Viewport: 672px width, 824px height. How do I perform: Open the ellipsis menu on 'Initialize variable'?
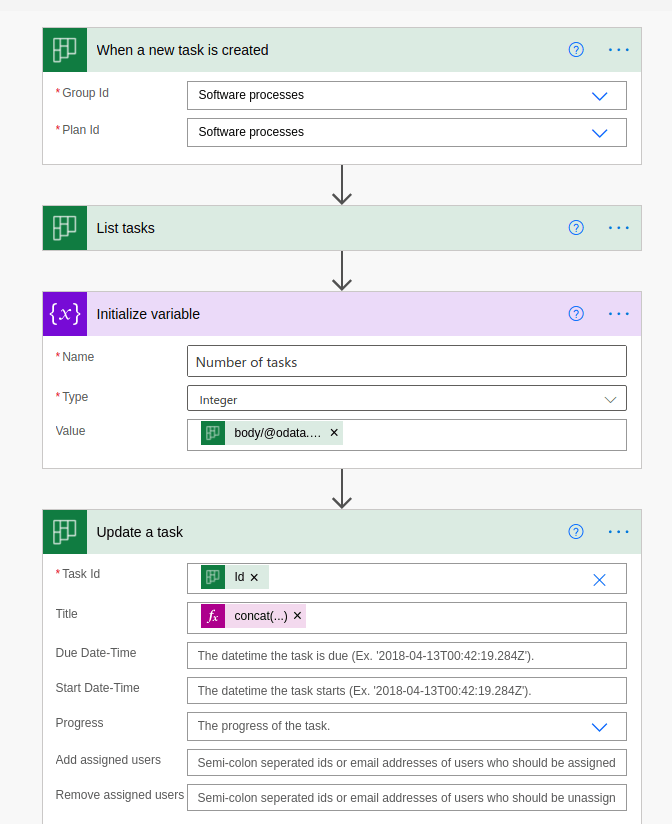click(618, 313)
